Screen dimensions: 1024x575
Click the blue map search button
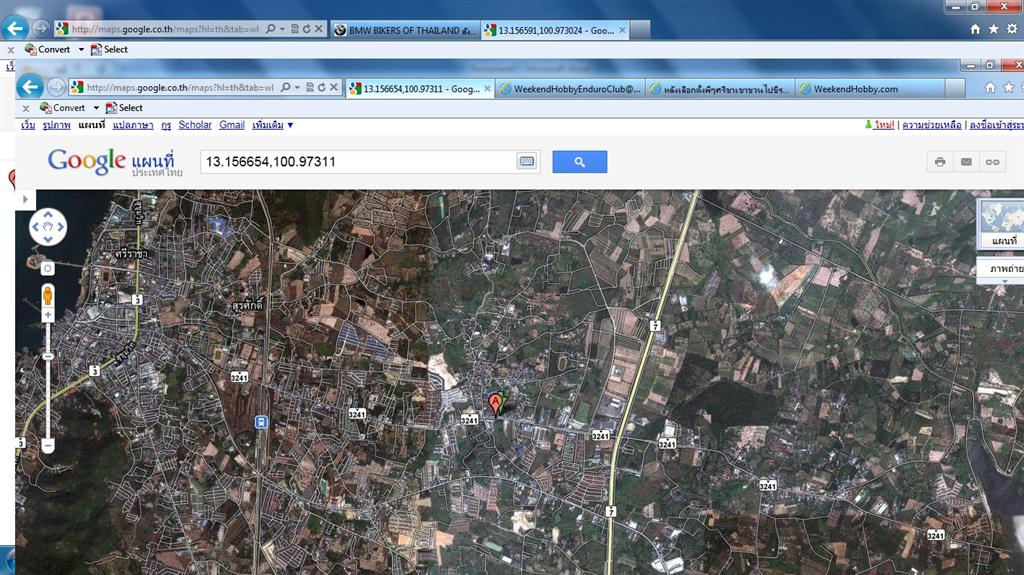tap(579, 162)
